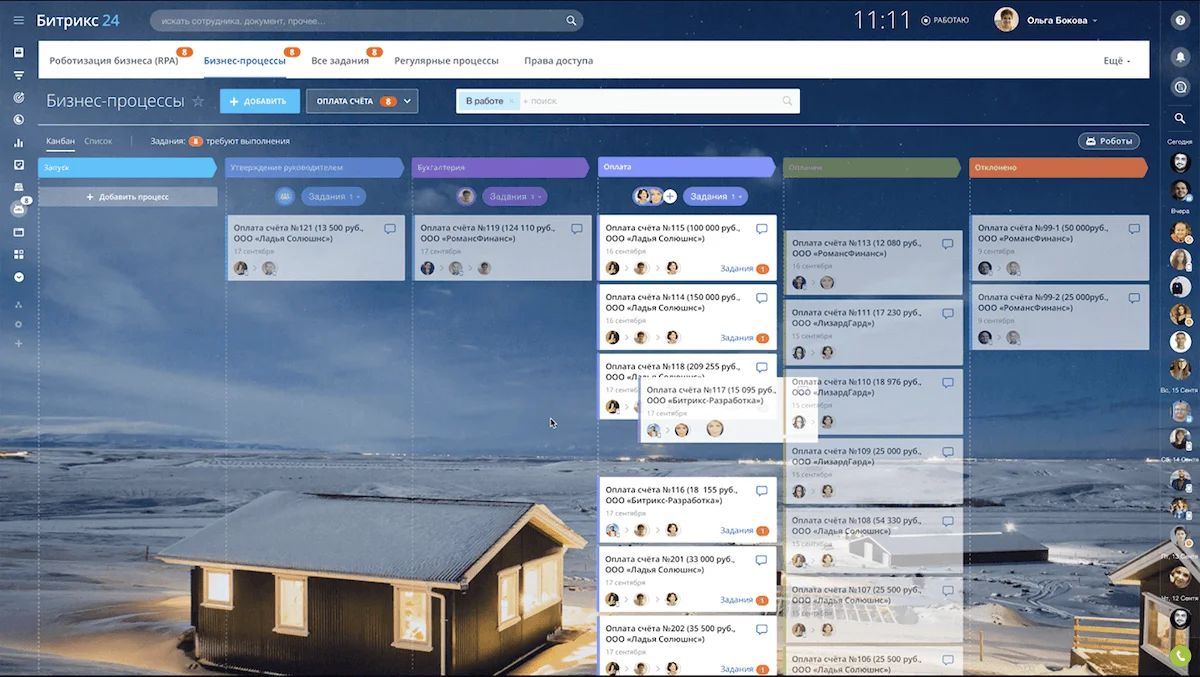Switch to the Список view

pos(98,141)
